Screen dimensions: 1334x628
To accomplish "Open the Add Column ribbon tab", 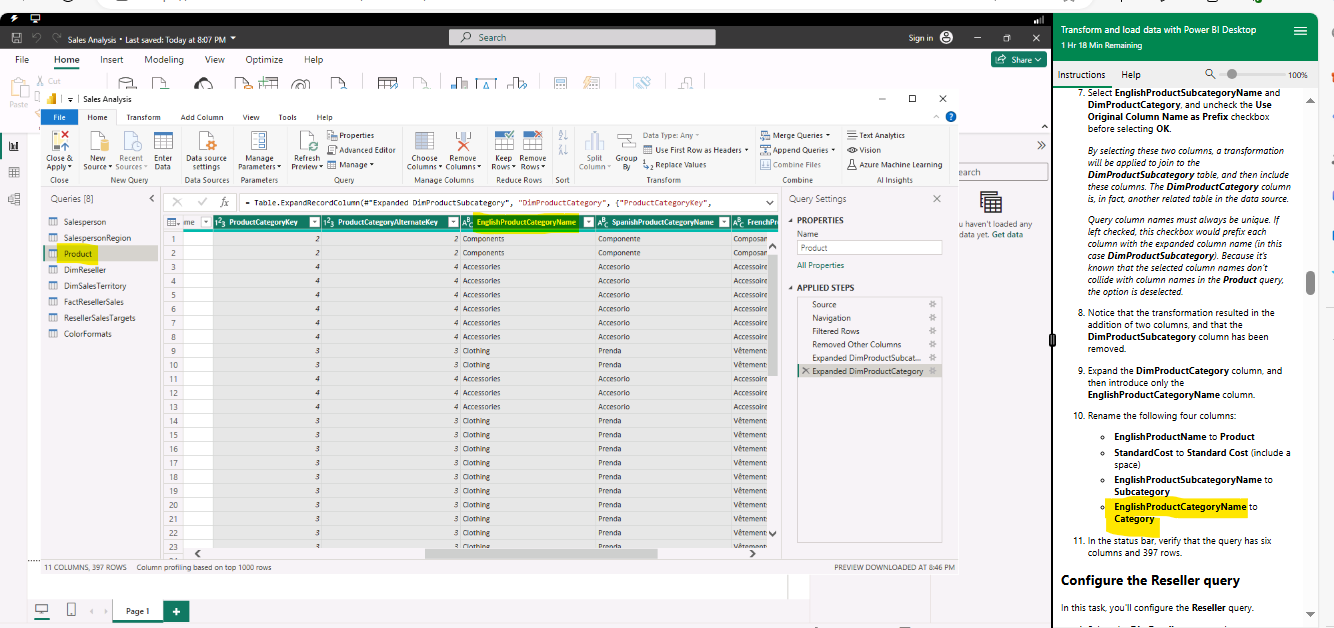I will click(202, 117).
